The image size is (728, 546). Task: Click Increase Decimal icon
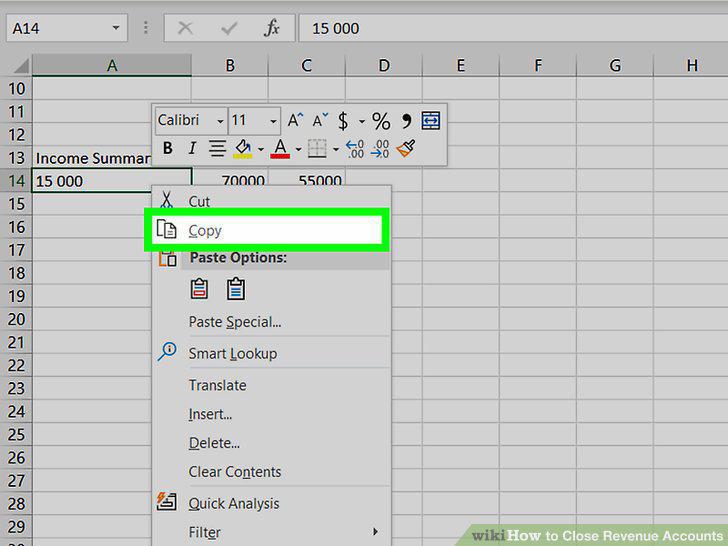pyautogui.click(x=355, y=149)
